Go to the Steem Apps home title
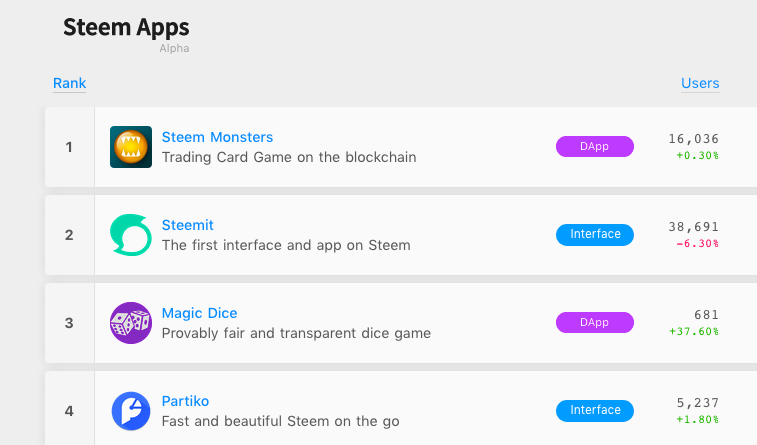This screenshot has width=757, height=445. [126, 27]
